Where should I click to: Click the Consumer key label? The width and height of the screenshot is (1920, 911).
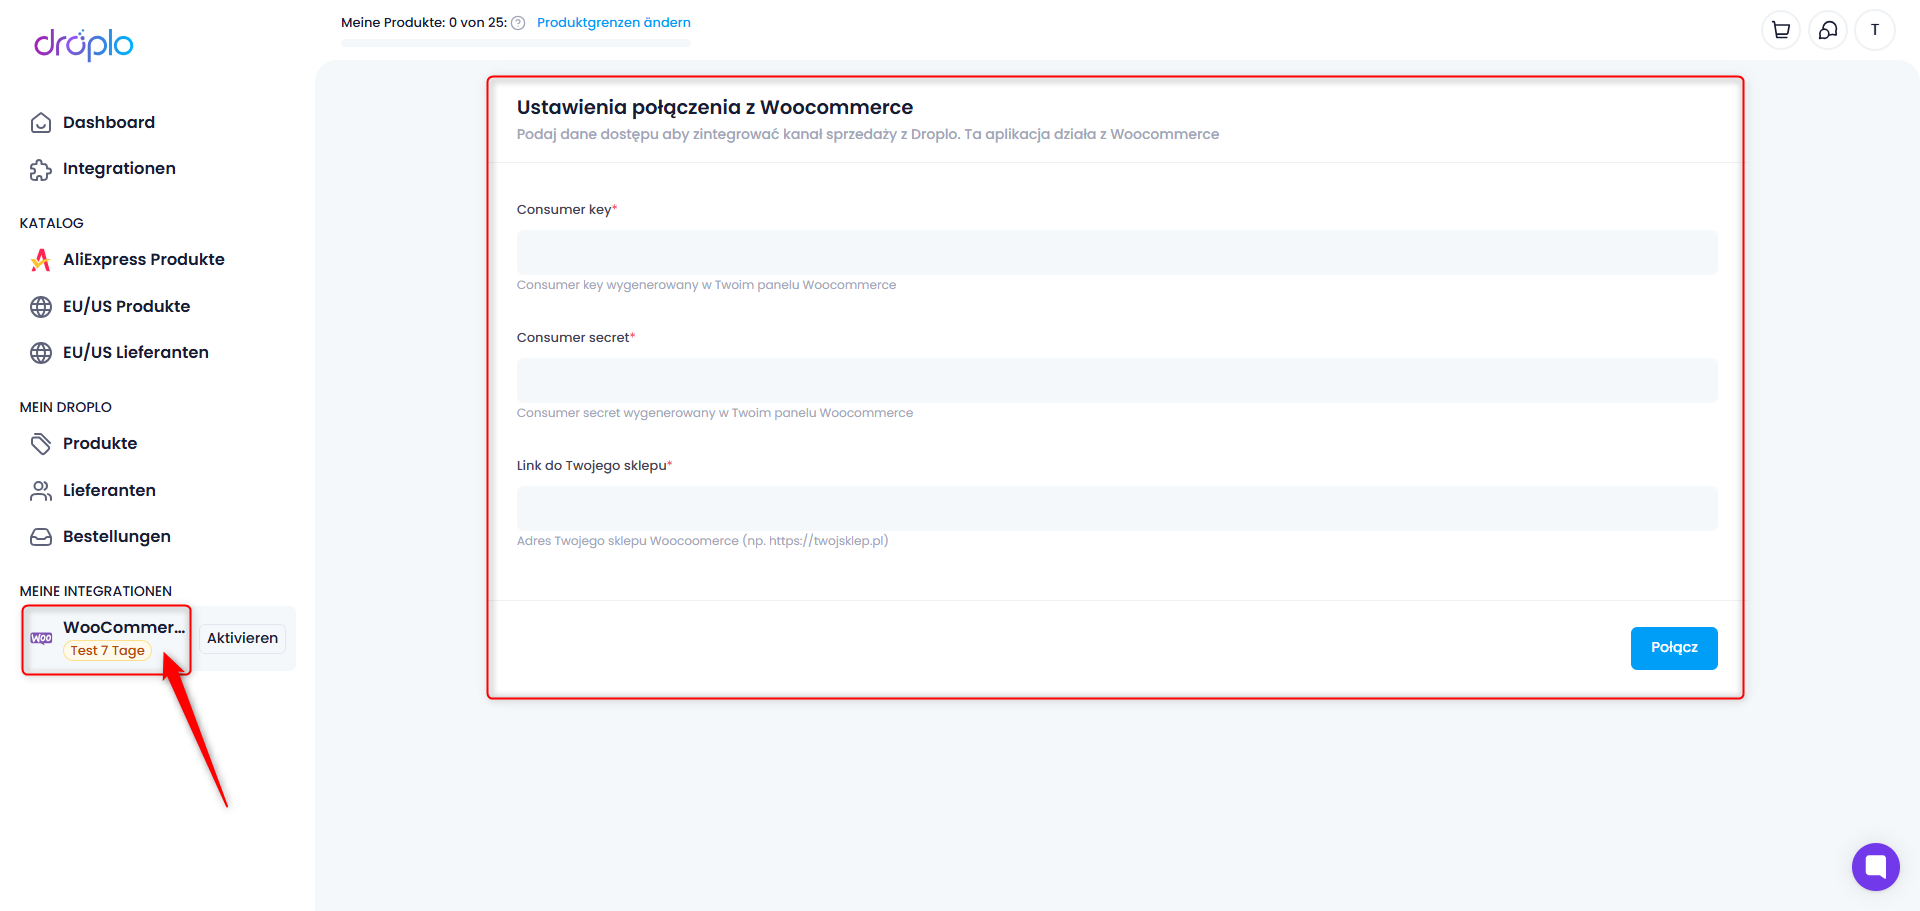567,210
